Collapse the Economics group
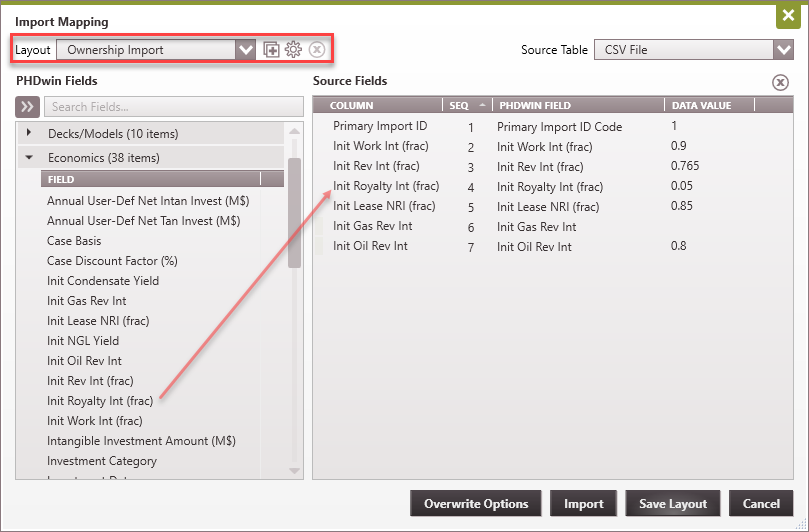The width and height of the screenshot is (809, 532). (29, 157)
